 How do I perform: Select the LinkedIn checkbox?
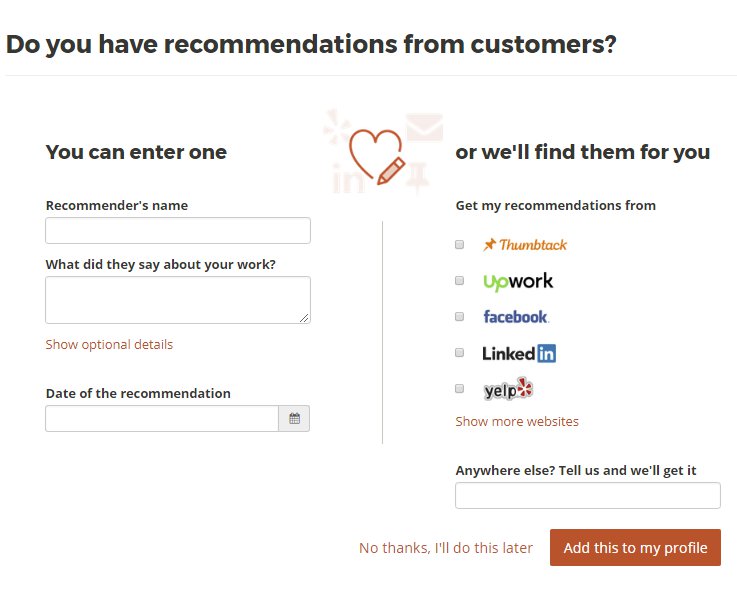460,353
